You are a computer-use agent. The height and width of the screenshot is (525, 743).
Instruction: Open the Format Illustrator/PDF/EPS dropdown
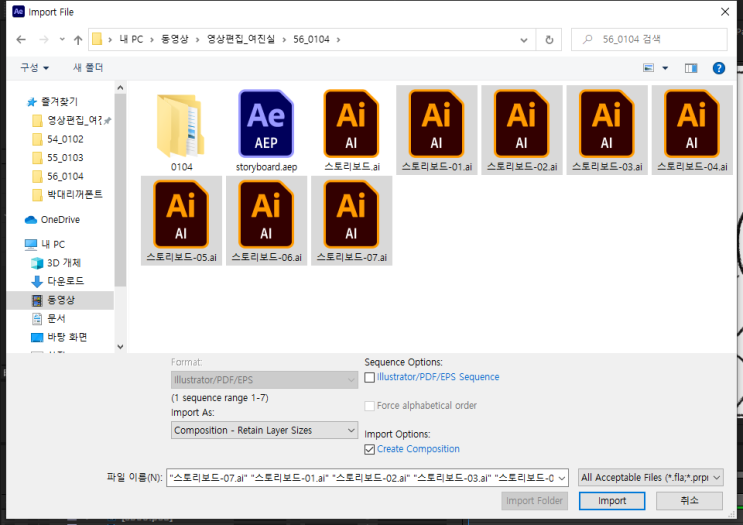[x=264, y=380]
